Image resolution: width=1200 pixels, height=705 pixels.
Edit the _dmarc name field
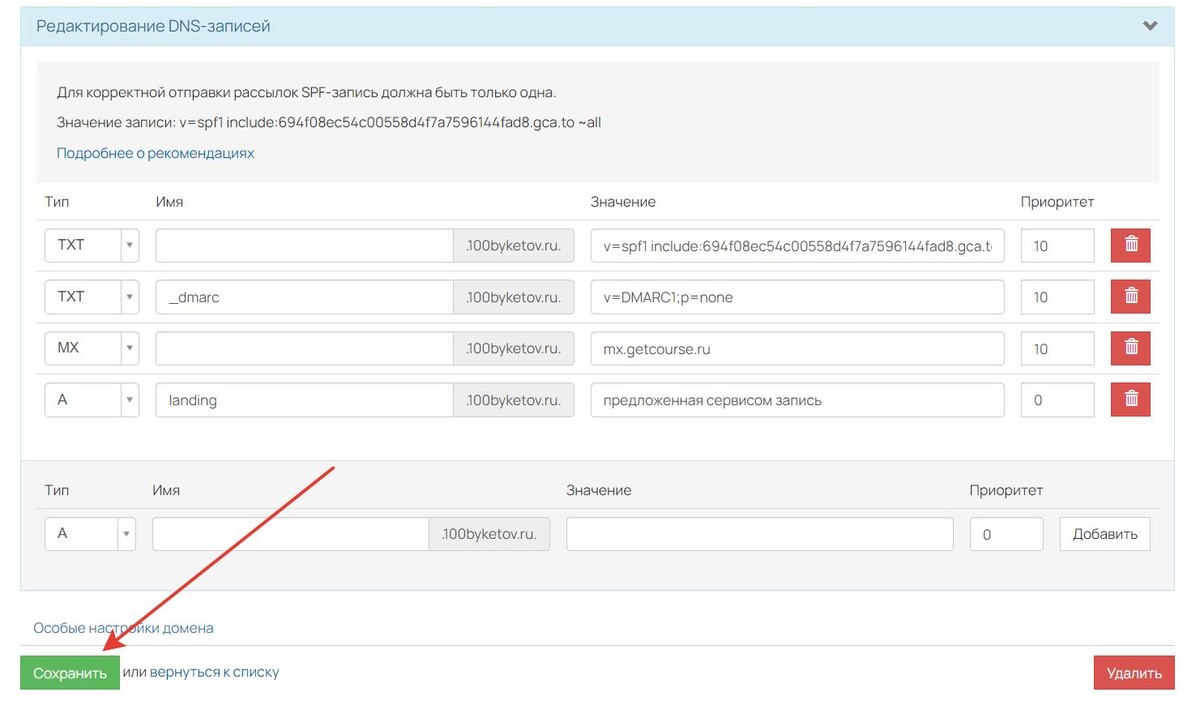(x=305, y=297)
